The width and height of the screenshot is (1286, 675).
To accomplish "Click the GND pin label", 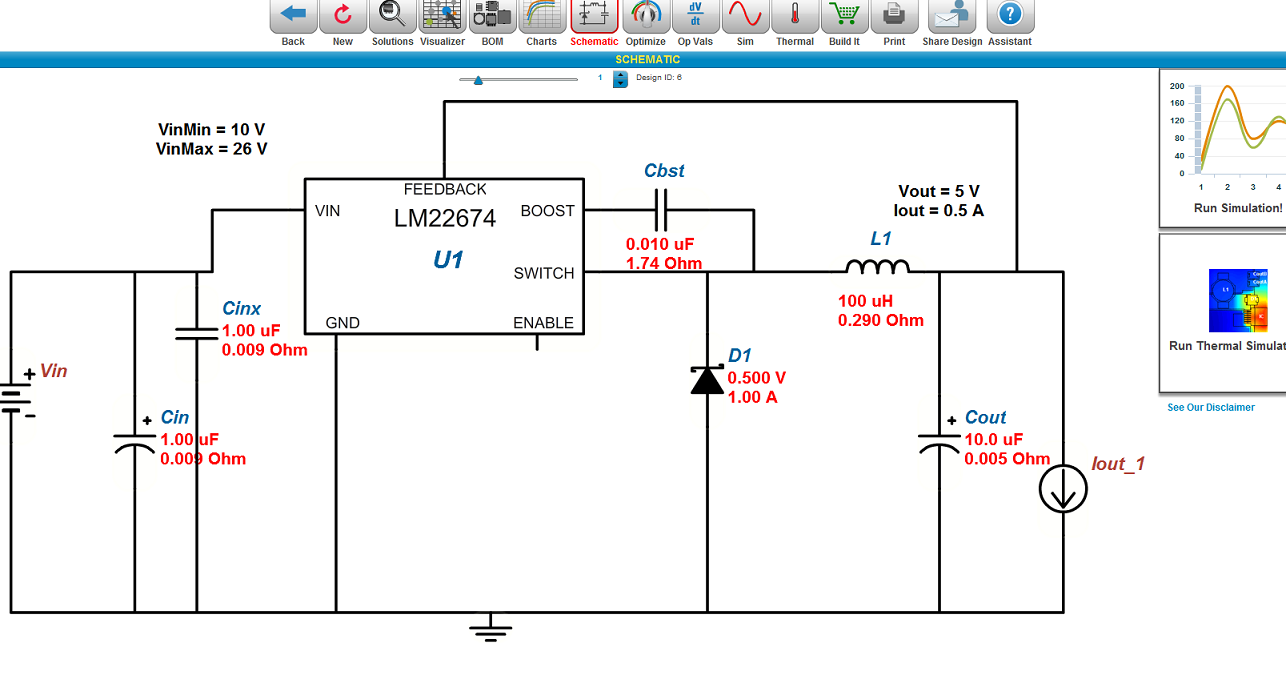I will point(343,323).
